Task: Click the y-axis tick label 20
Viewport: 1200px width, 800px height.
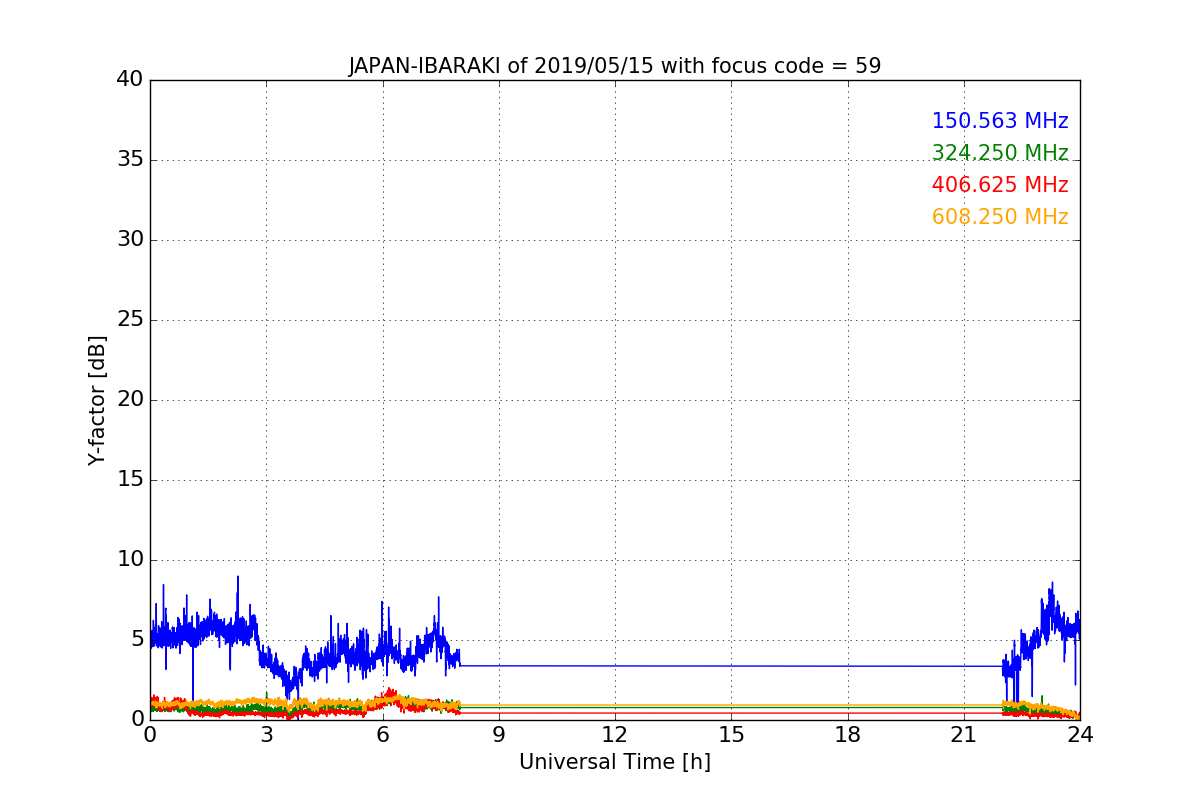Action: point(130,400)
